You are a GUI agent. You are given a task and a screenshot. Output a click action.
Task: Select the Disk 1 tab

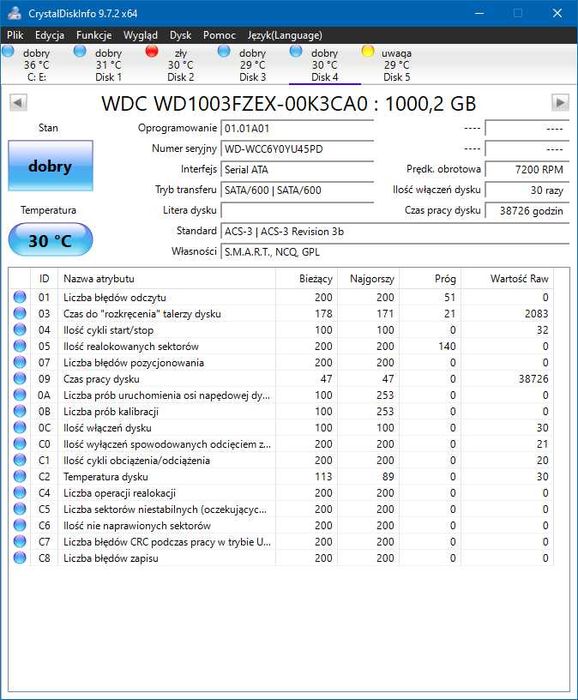pyautogui.click(x=108, y=65)
